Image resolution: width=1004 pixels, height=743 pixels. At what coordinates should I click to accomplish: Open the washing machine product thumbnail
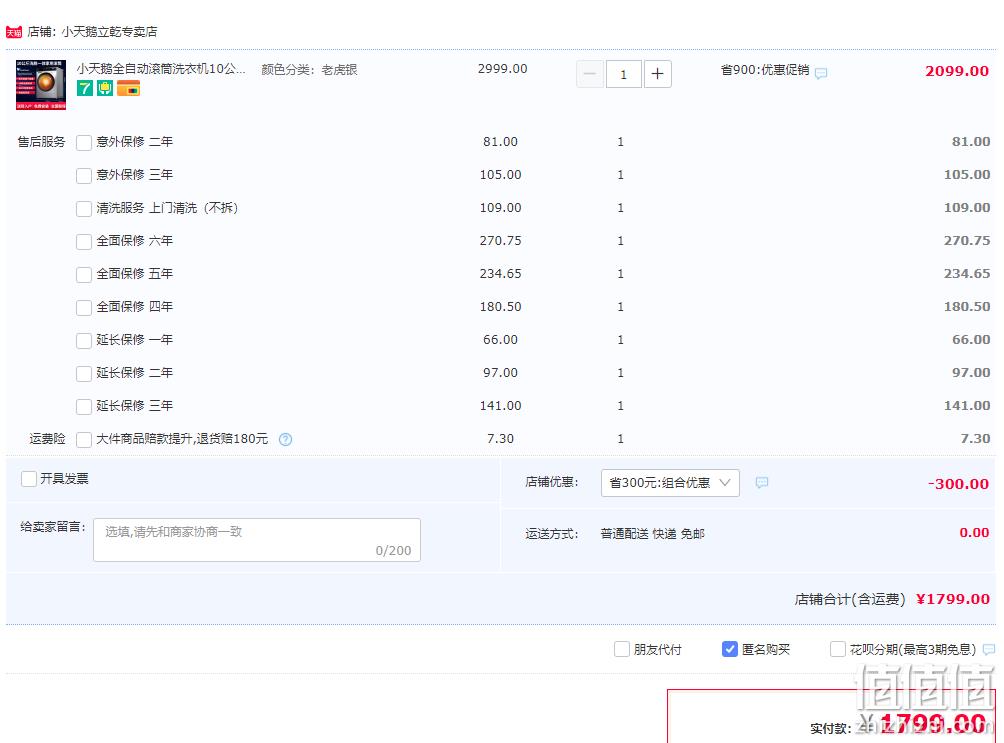(x=41, y=85)
